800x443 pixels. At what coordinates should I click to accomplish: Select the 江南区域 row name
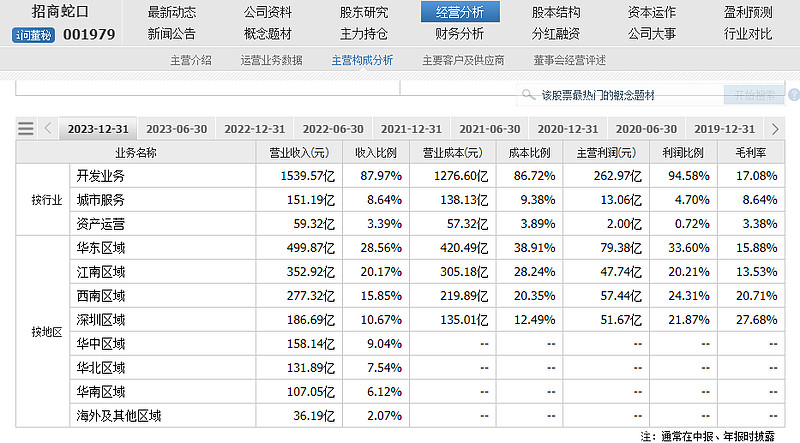tap(101, 272)
